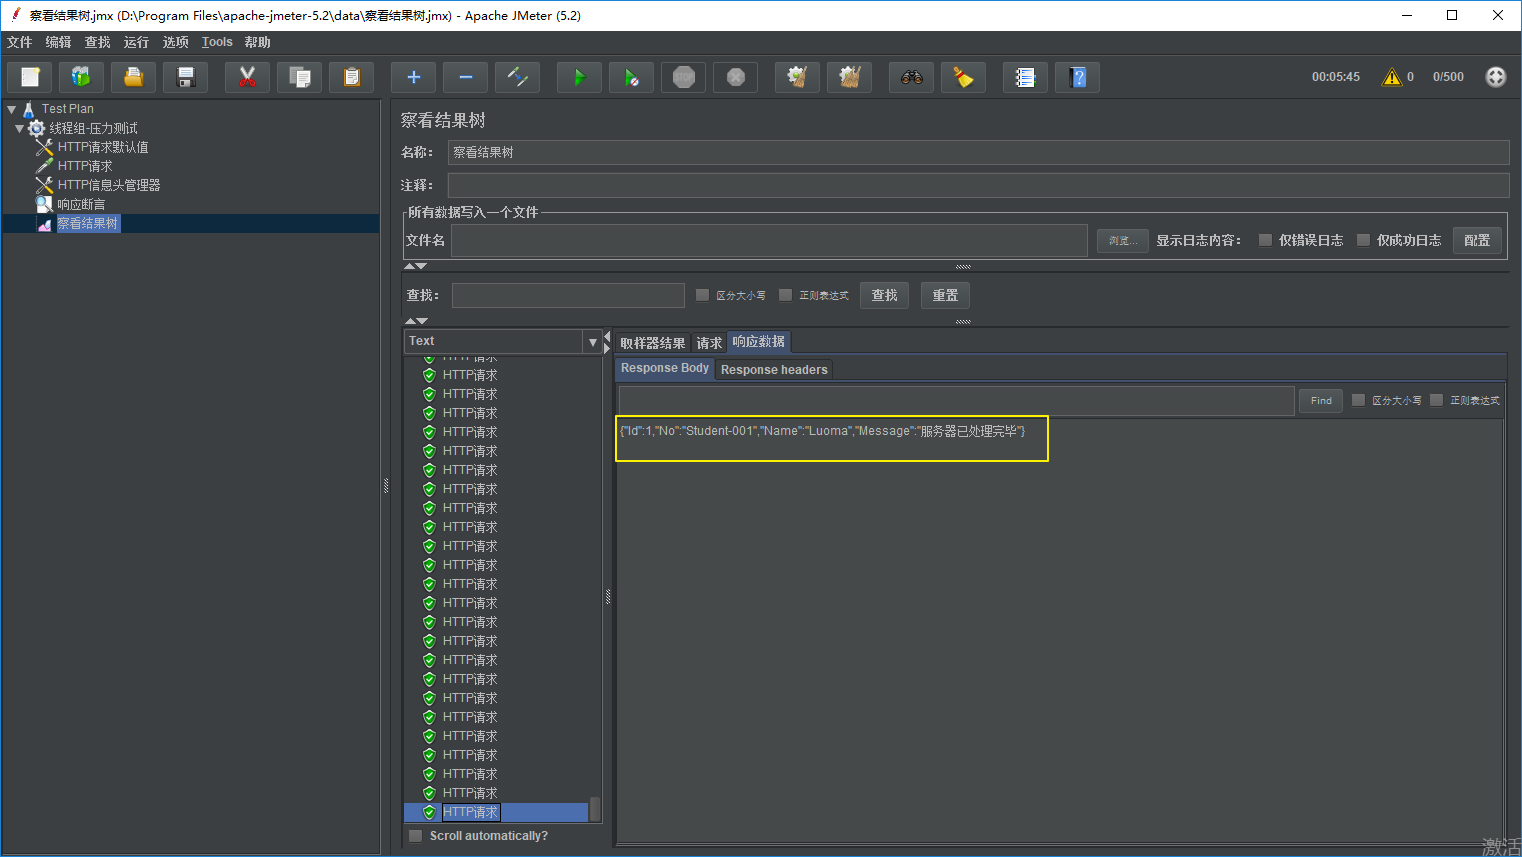The width and height of the screenshot is (1522, 857).
Task: Switch to Response headers tab
Action: tap(774, 370)
